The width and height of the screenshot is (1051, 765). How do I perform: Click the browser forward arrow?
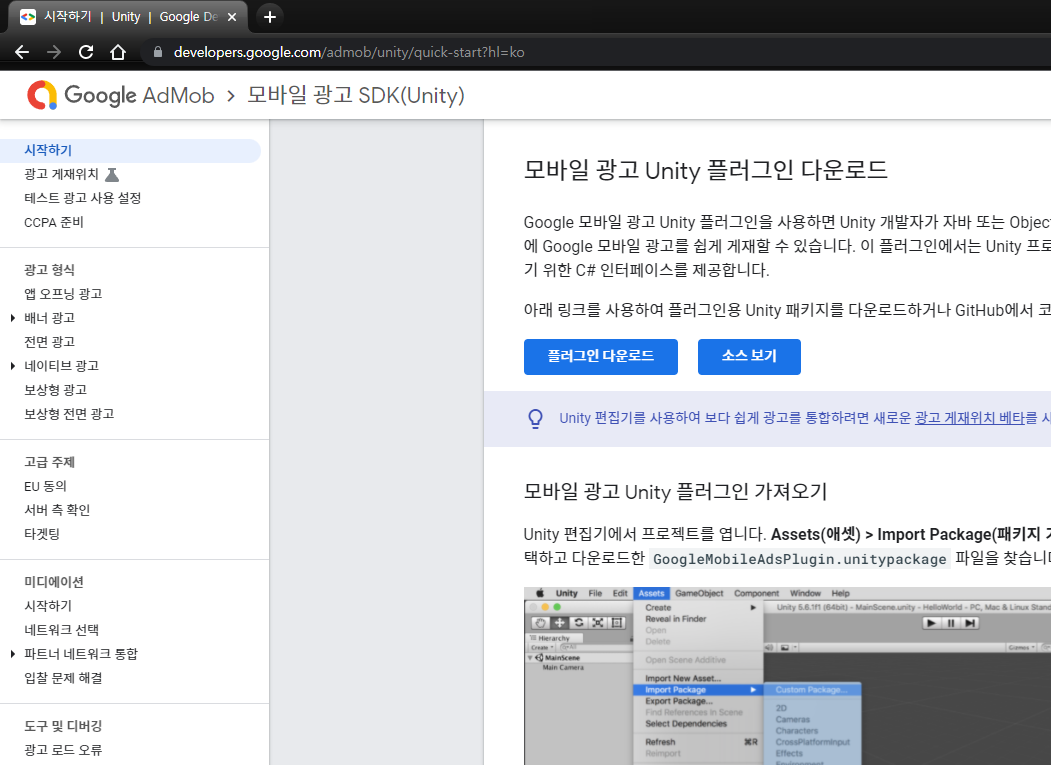click(54, 52)
